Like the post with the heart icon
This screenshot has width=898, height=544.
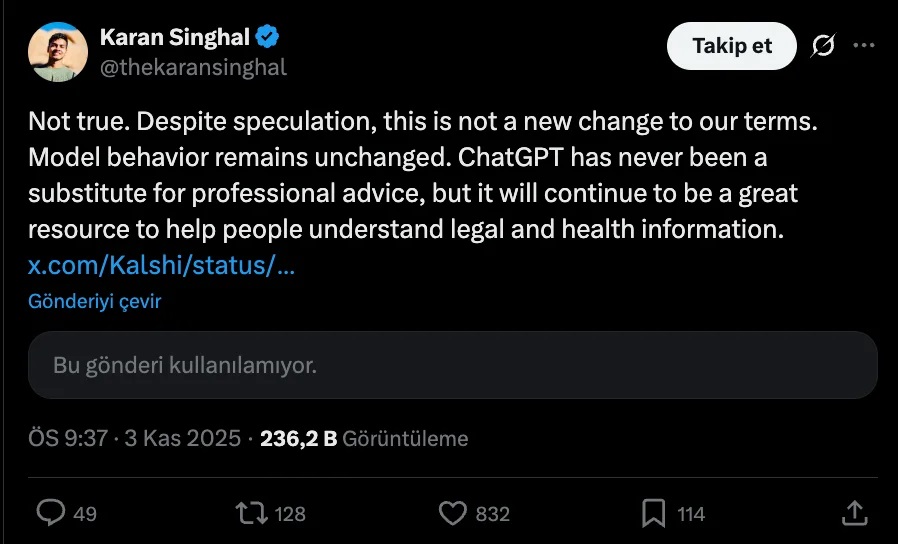(x=454, y=513)
